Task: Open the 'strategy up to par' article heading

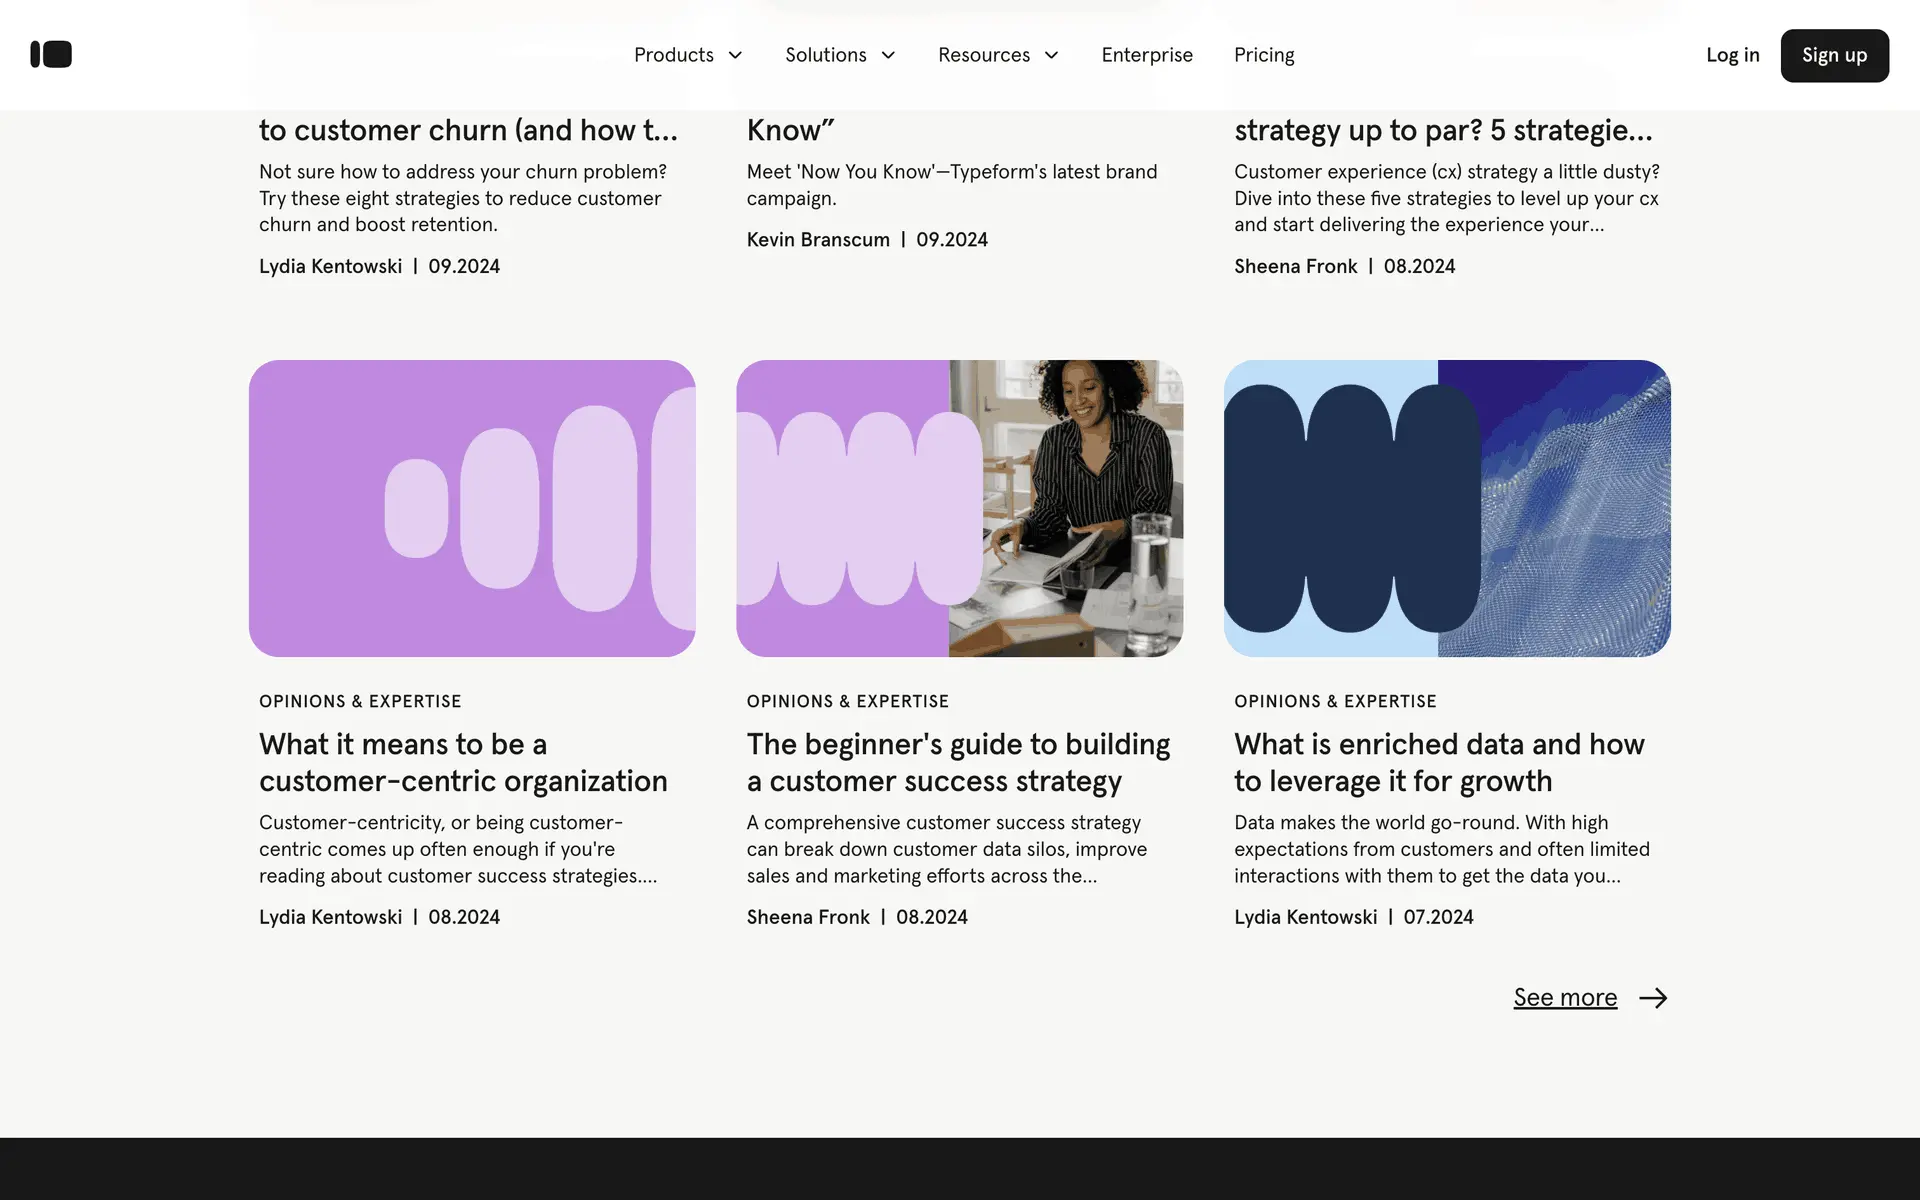Action: 1442,130
